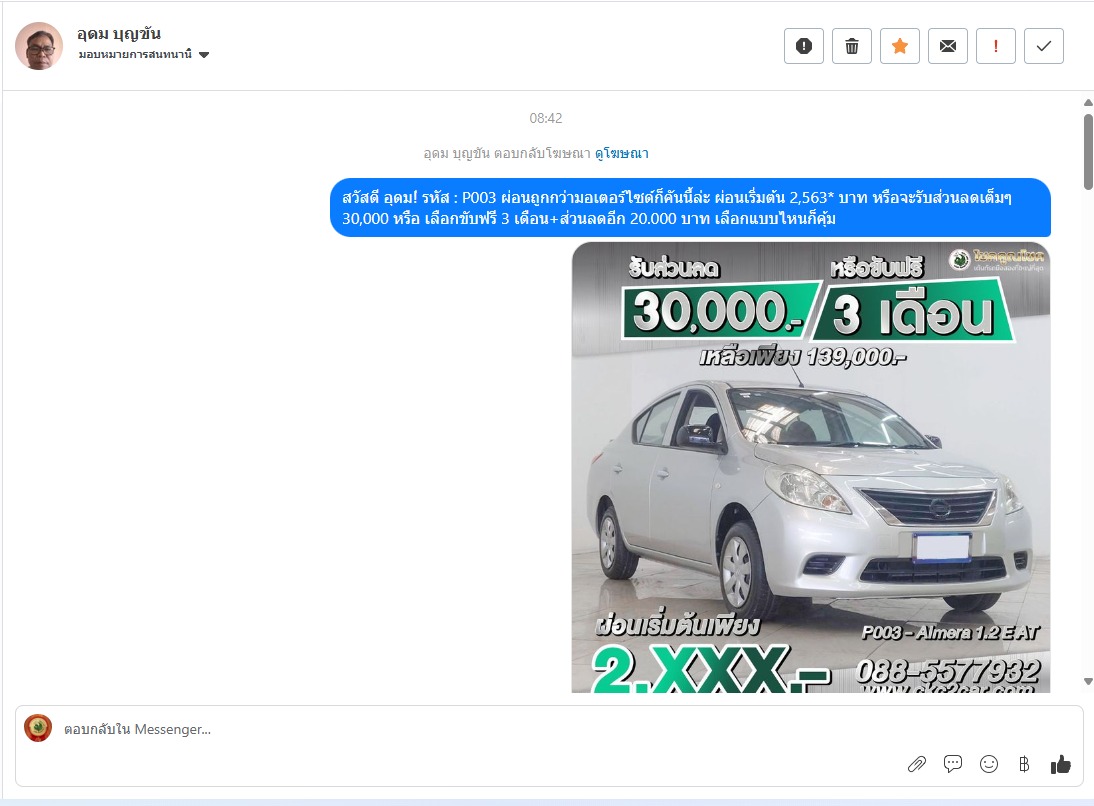This screenshot has width=1094, height=806.
Task: Mark conversation as unread via the envelope icon
Action: [948, 46]
